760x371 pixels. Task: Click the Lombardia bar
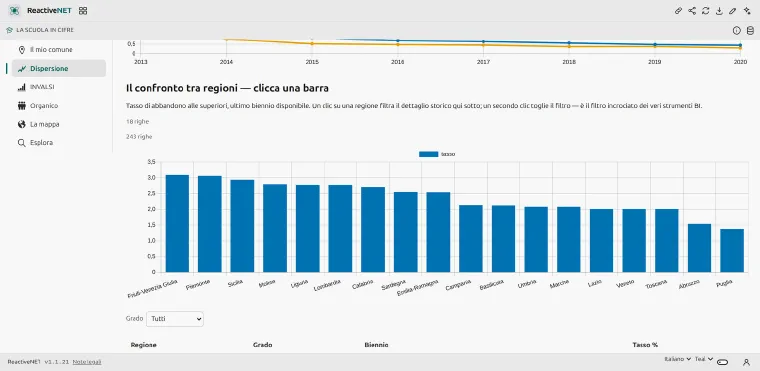coord(340,228)
